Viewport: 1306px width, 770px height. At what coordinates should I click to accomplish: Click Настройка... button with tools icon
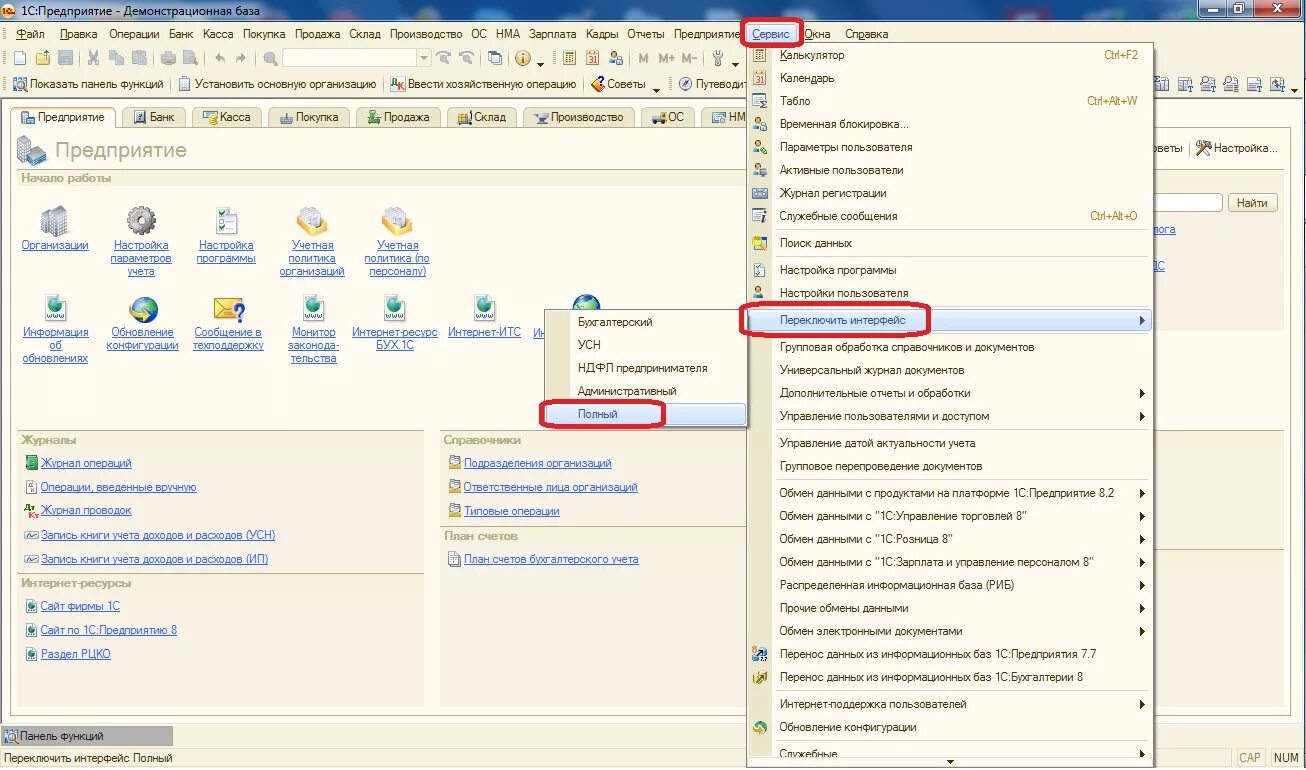tap(1236, 148)
